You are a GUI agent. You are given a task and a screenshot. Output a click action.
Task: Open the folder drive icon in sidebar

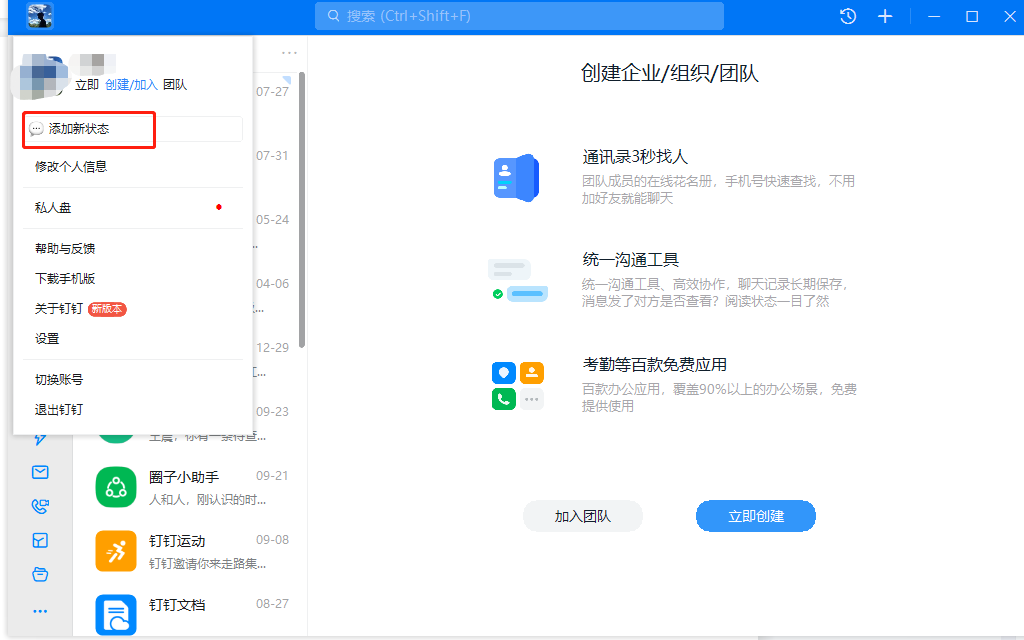coord(40,574)
